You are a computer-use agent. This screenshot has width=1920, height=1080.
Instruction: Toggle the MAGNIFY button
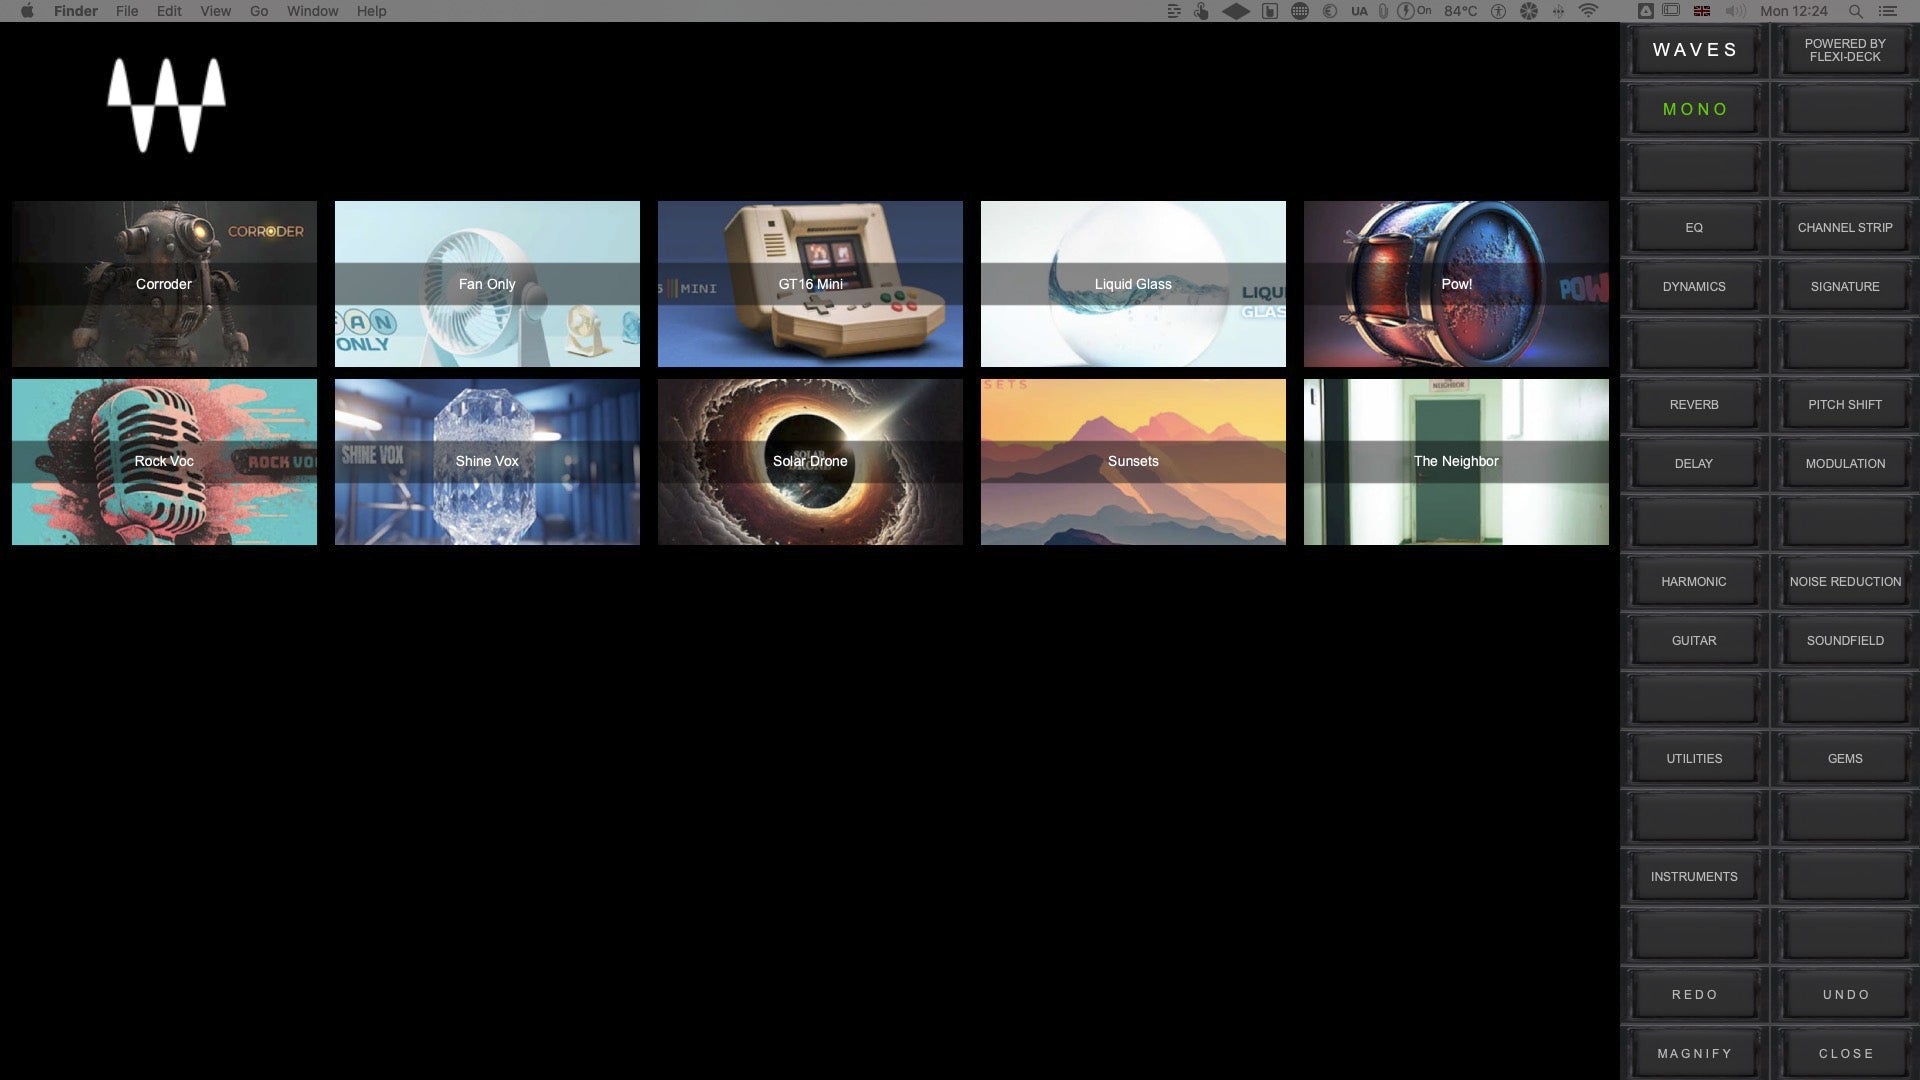pyautogui.click(x=1694, y=1053)
